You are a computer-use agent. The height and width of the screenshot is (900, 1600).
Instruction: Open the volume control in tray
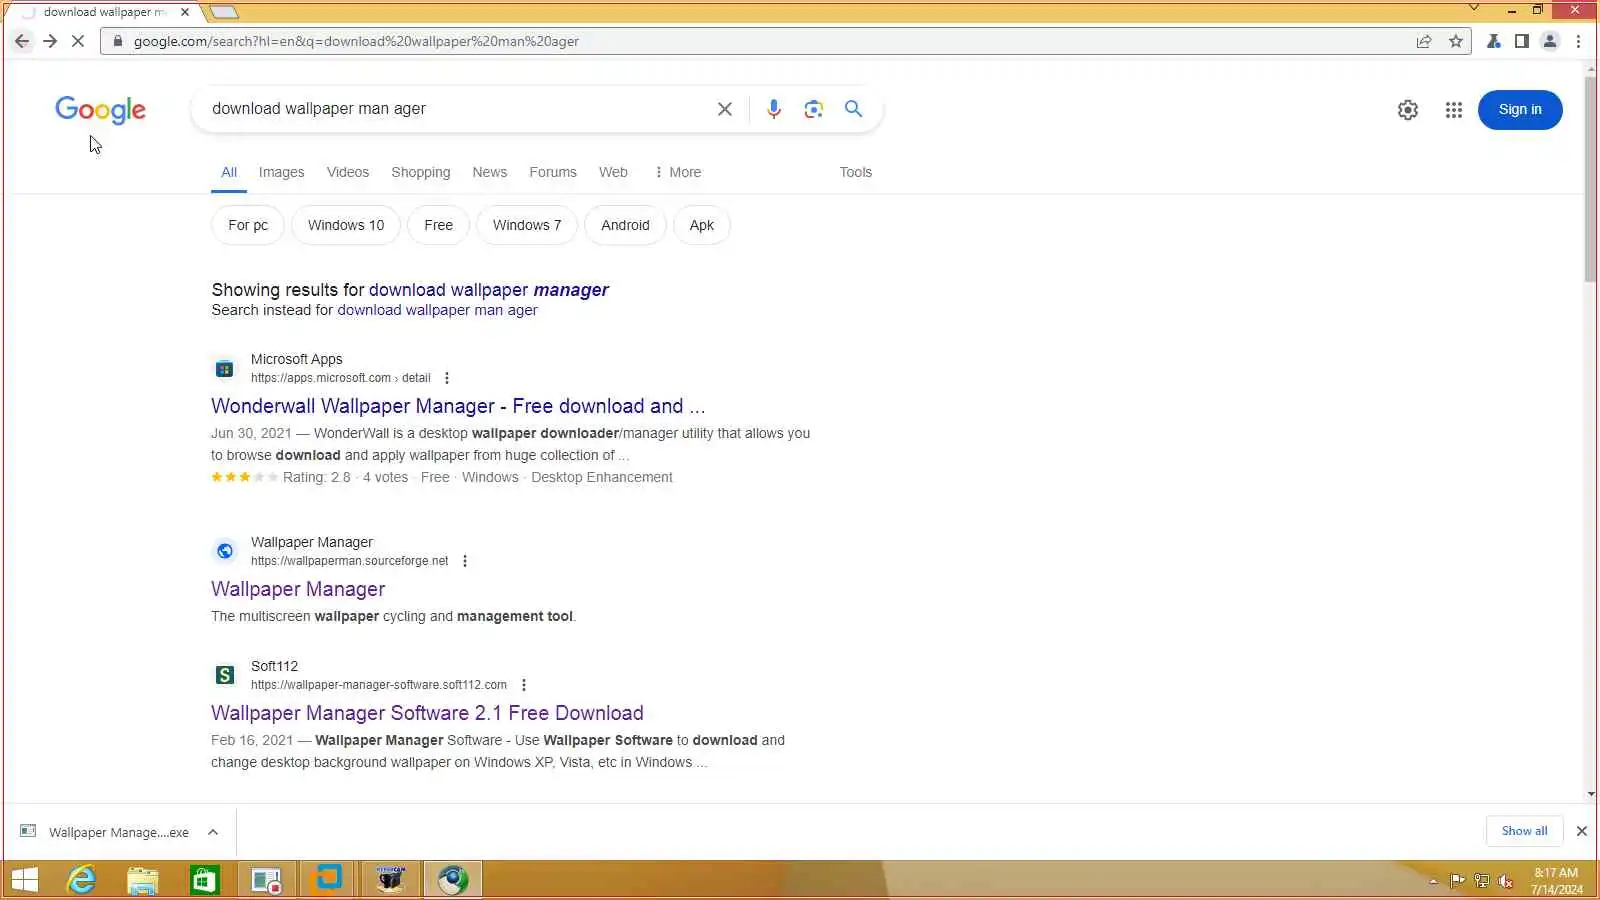1505,881
